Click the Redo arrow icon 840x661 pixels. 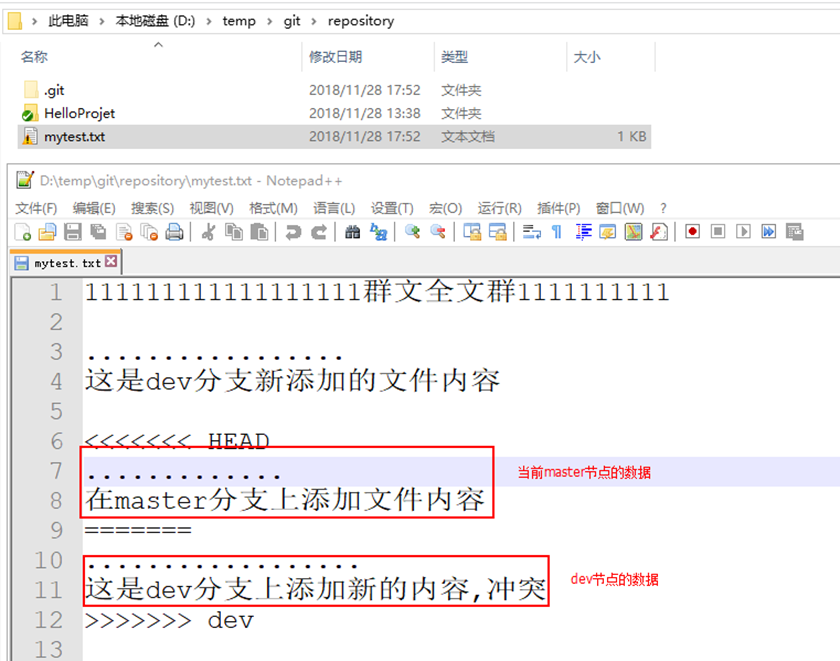point(319,232)
